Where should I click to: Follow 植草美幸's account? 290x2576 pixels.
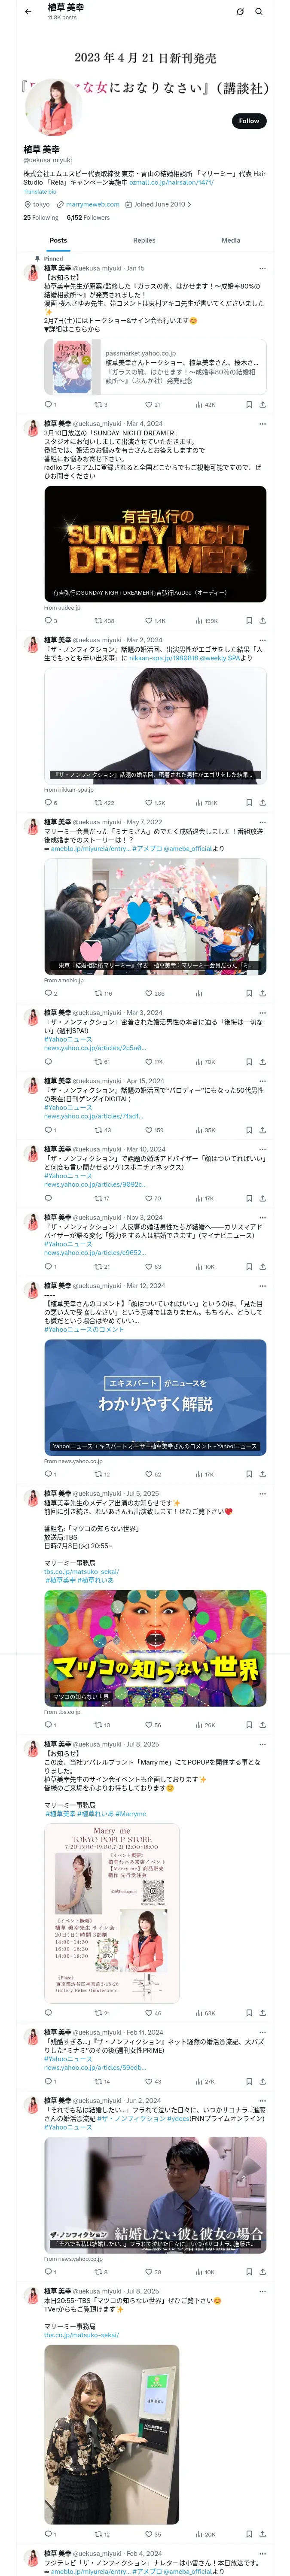coord(249,121)
